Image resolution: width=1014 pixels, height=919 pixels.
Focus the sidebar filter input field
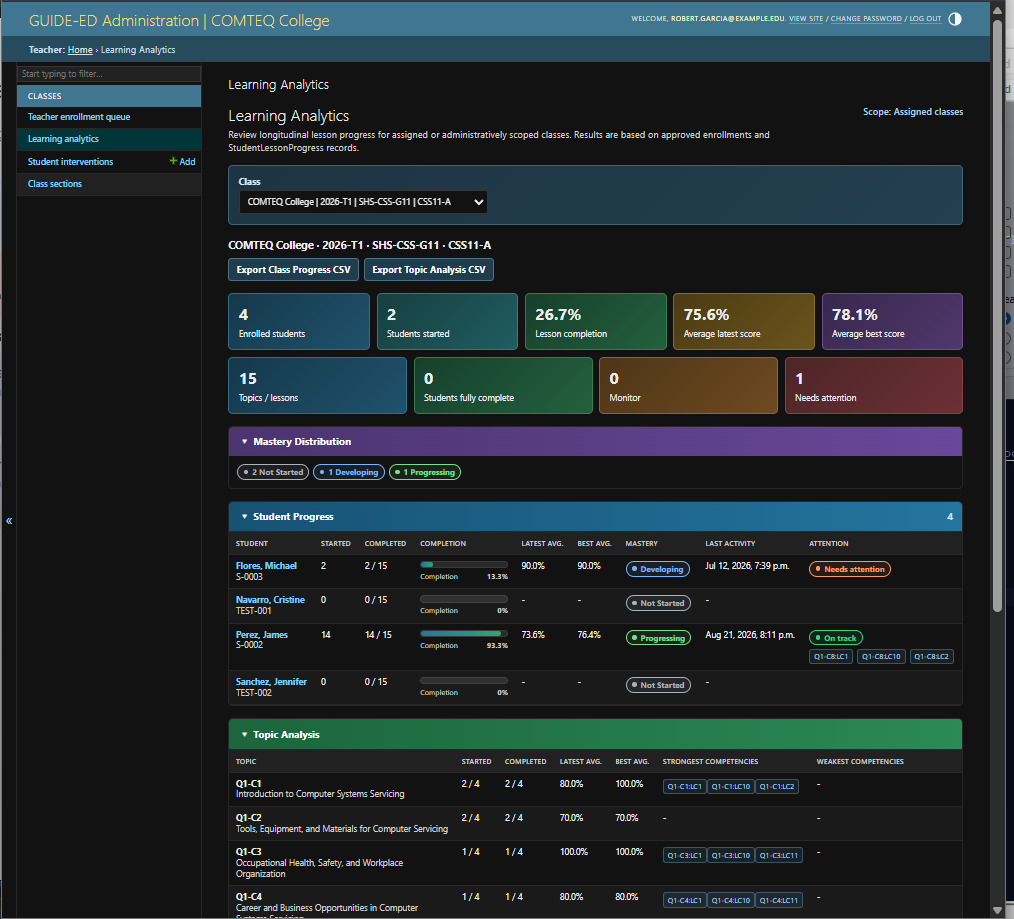pyautogui.click(x=109, y=74)
